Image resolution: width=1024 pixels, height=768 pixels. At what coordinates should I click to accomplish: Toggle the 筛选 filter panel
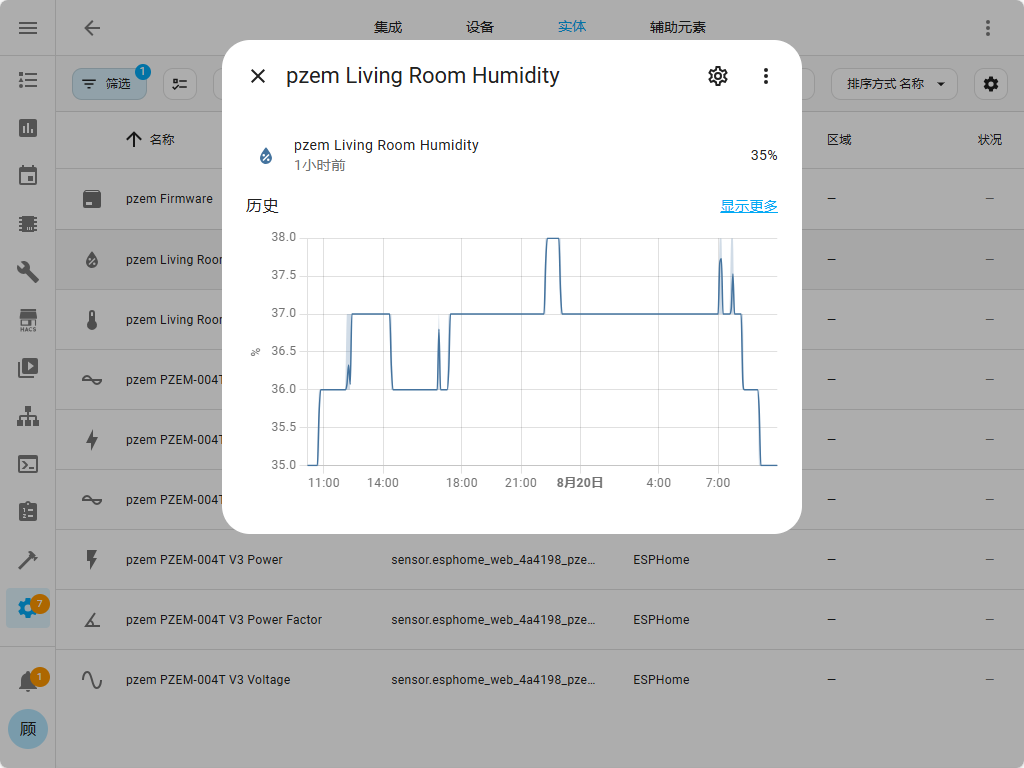pyautogui.click(x=109, y=84)
